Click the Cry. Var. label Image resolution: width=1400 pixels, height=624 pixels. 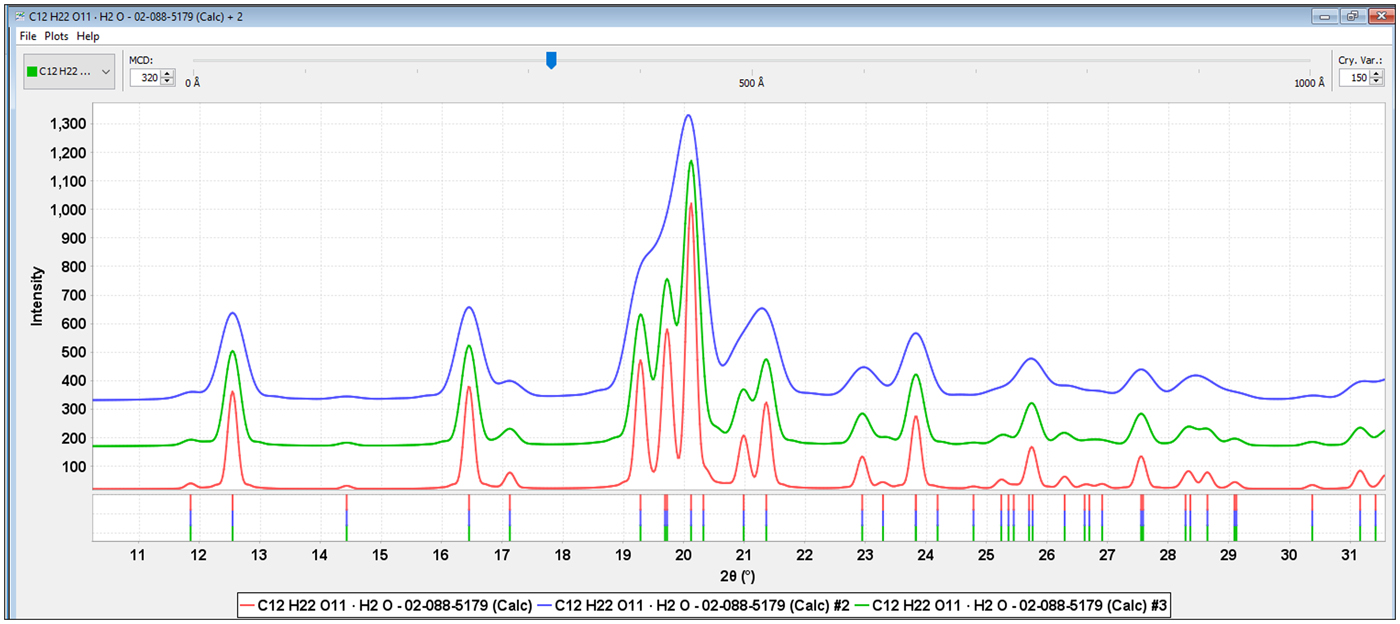tap(1361, 60)
